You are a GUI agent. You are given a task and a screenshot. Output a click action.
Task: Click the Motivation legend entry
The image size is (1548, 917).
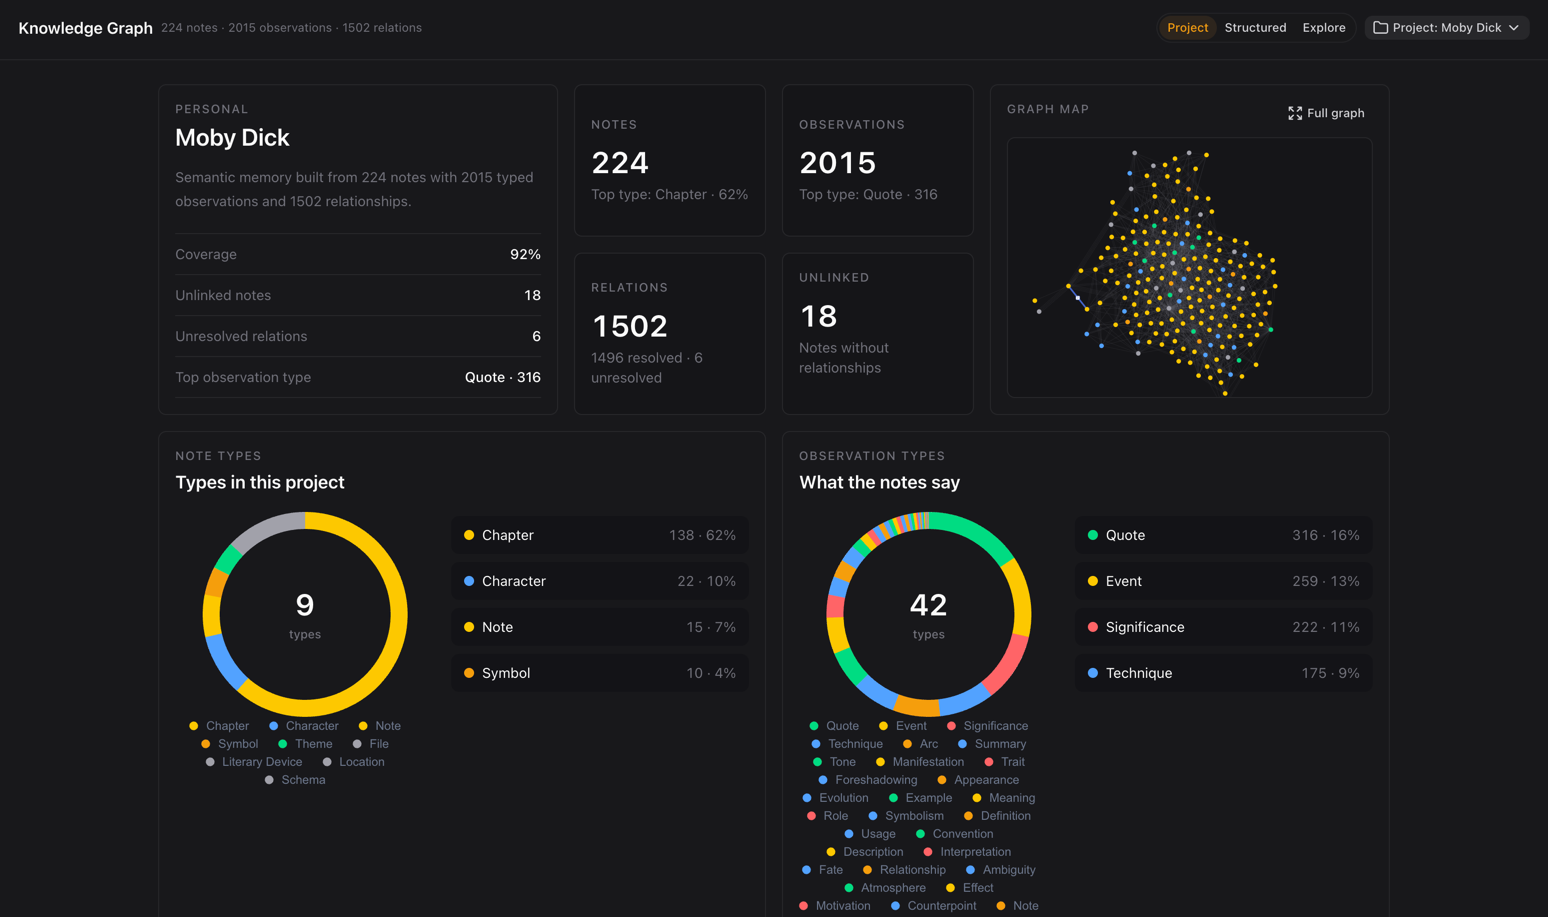click(835, 906)
